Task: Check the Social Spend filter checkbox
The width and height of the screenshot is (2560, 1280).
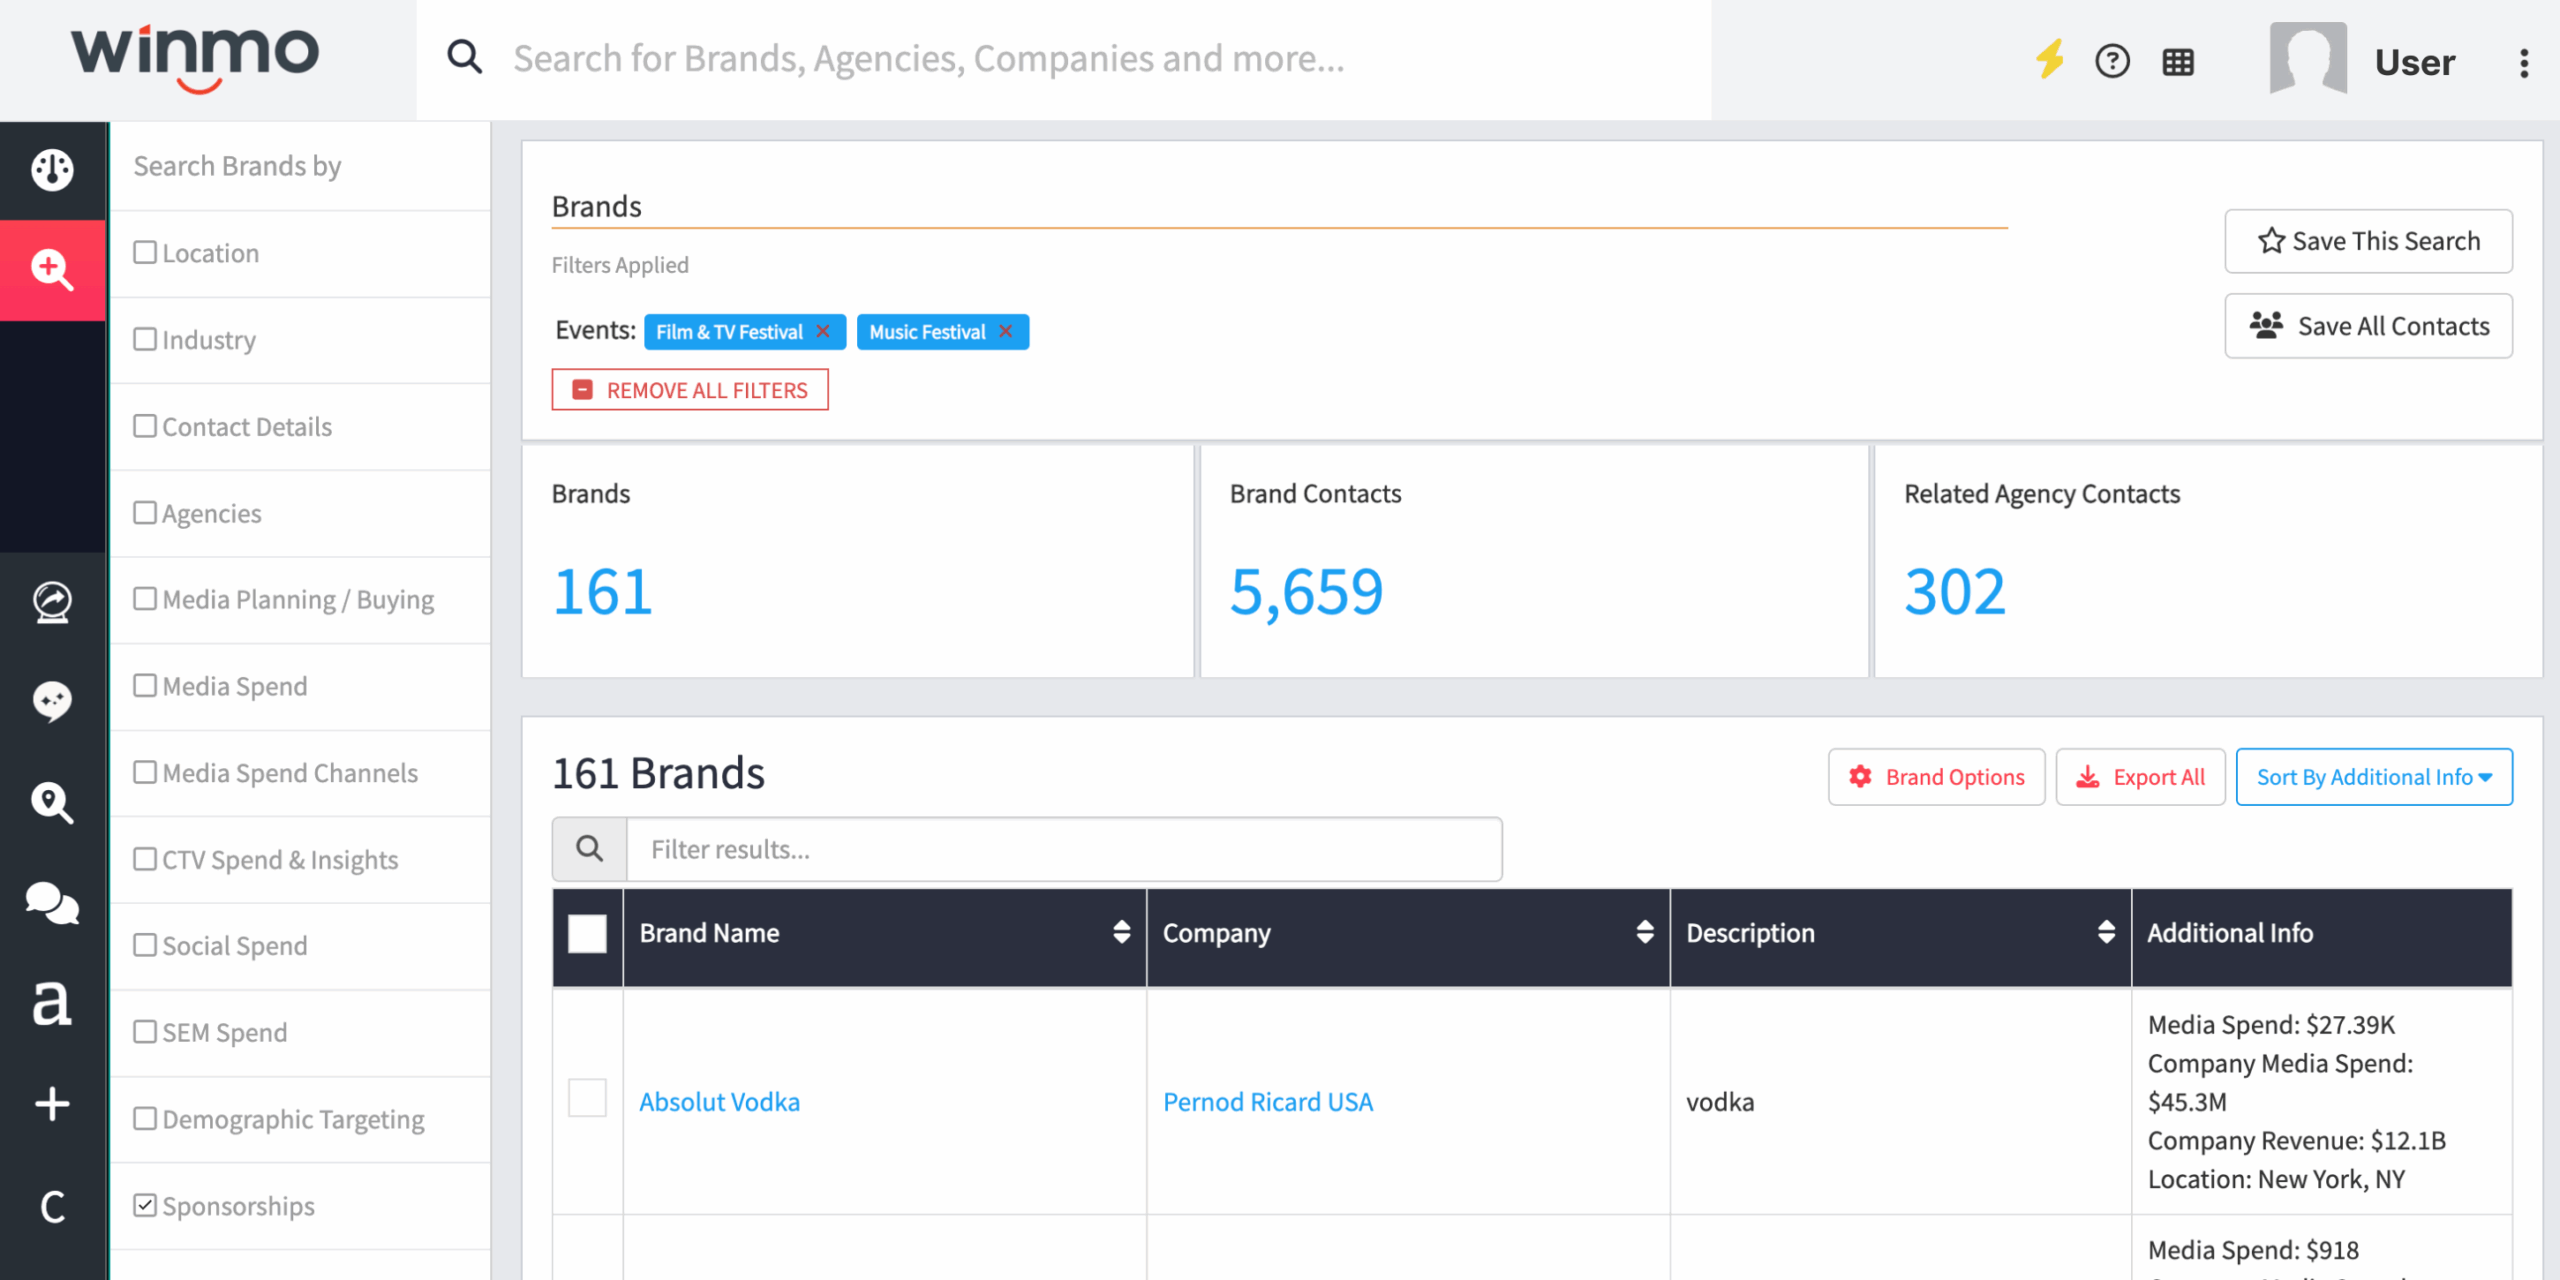Action: coord(145,945)
